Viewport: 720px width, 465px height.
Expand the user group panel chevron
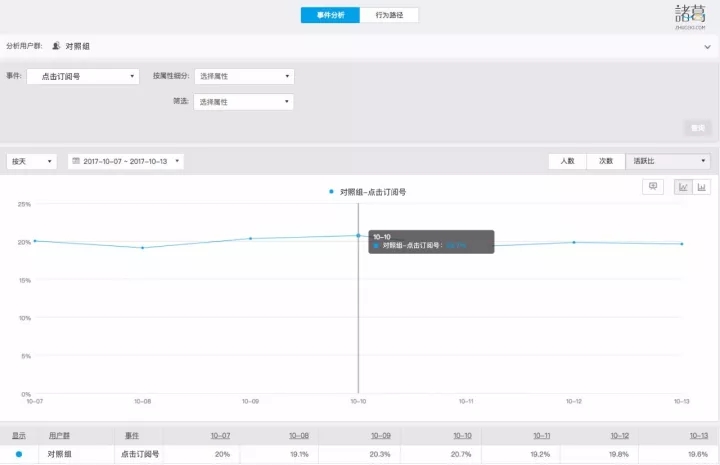tap(707, 47)
